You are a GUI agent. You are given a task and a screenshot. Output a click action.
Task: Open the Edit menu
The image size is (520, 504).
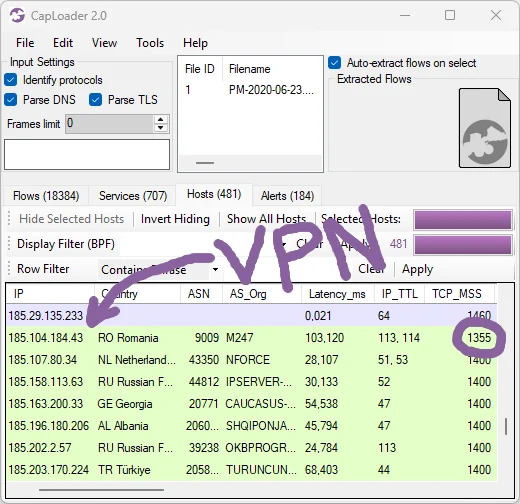(x=63, y=43)
